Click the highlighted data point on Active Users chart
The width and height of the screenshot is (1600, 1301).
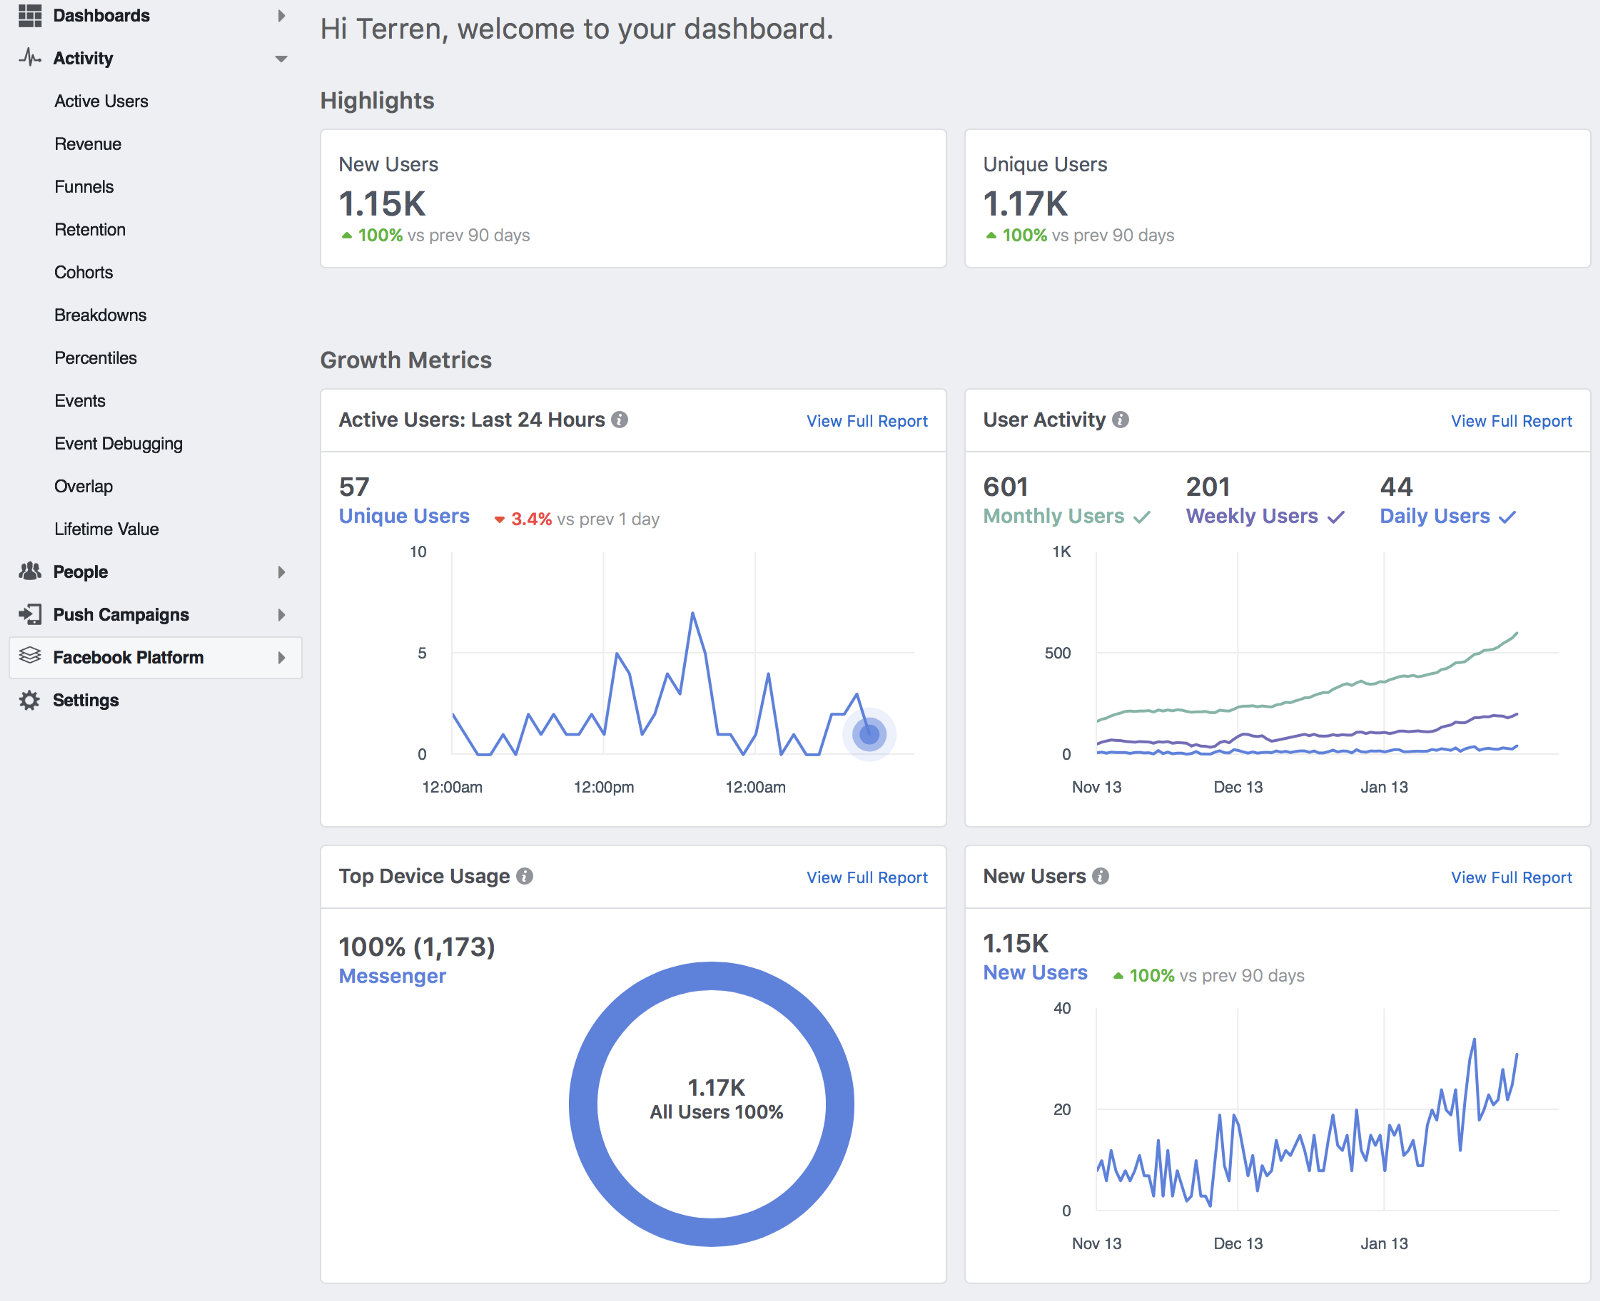[869, 735]
